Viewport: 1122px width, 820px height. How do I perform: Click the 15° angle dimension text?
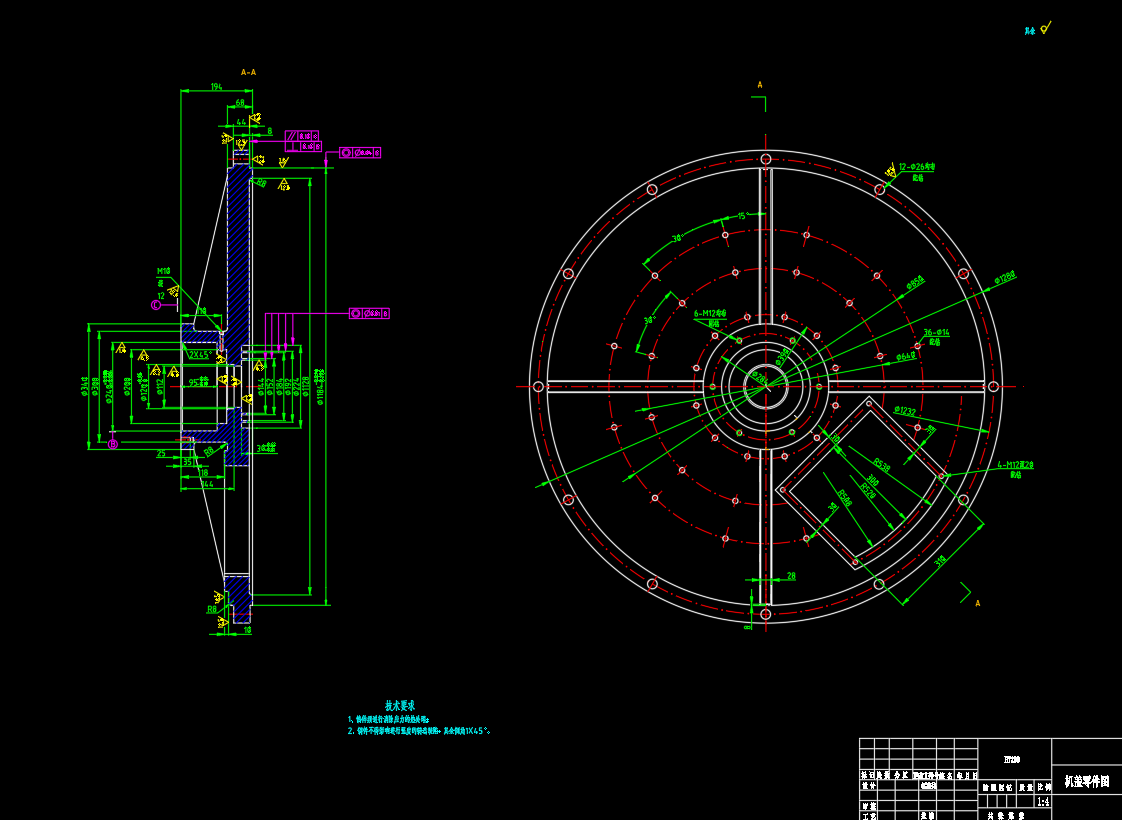742,215
